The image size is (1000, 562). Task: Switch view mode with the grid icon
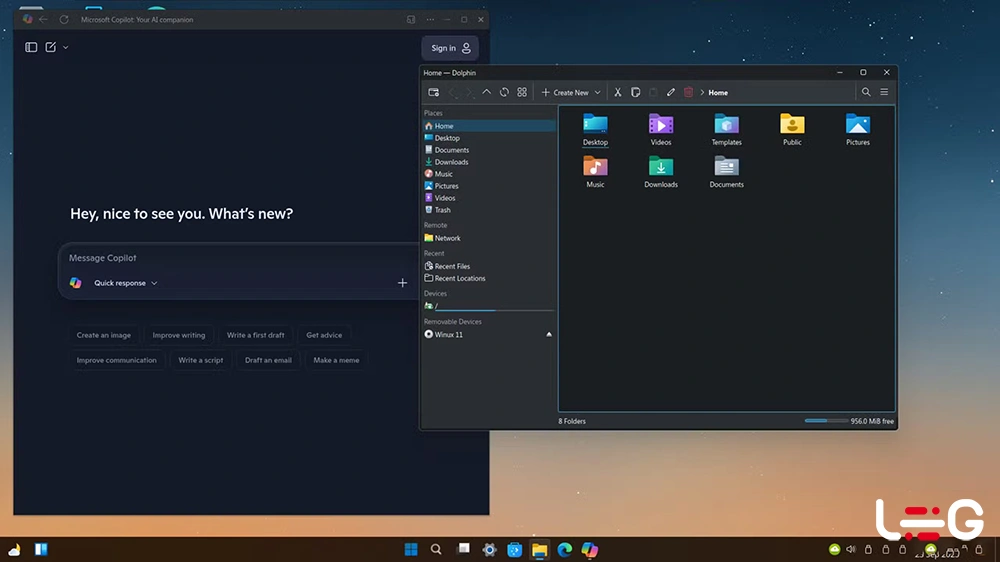[522, 92]
